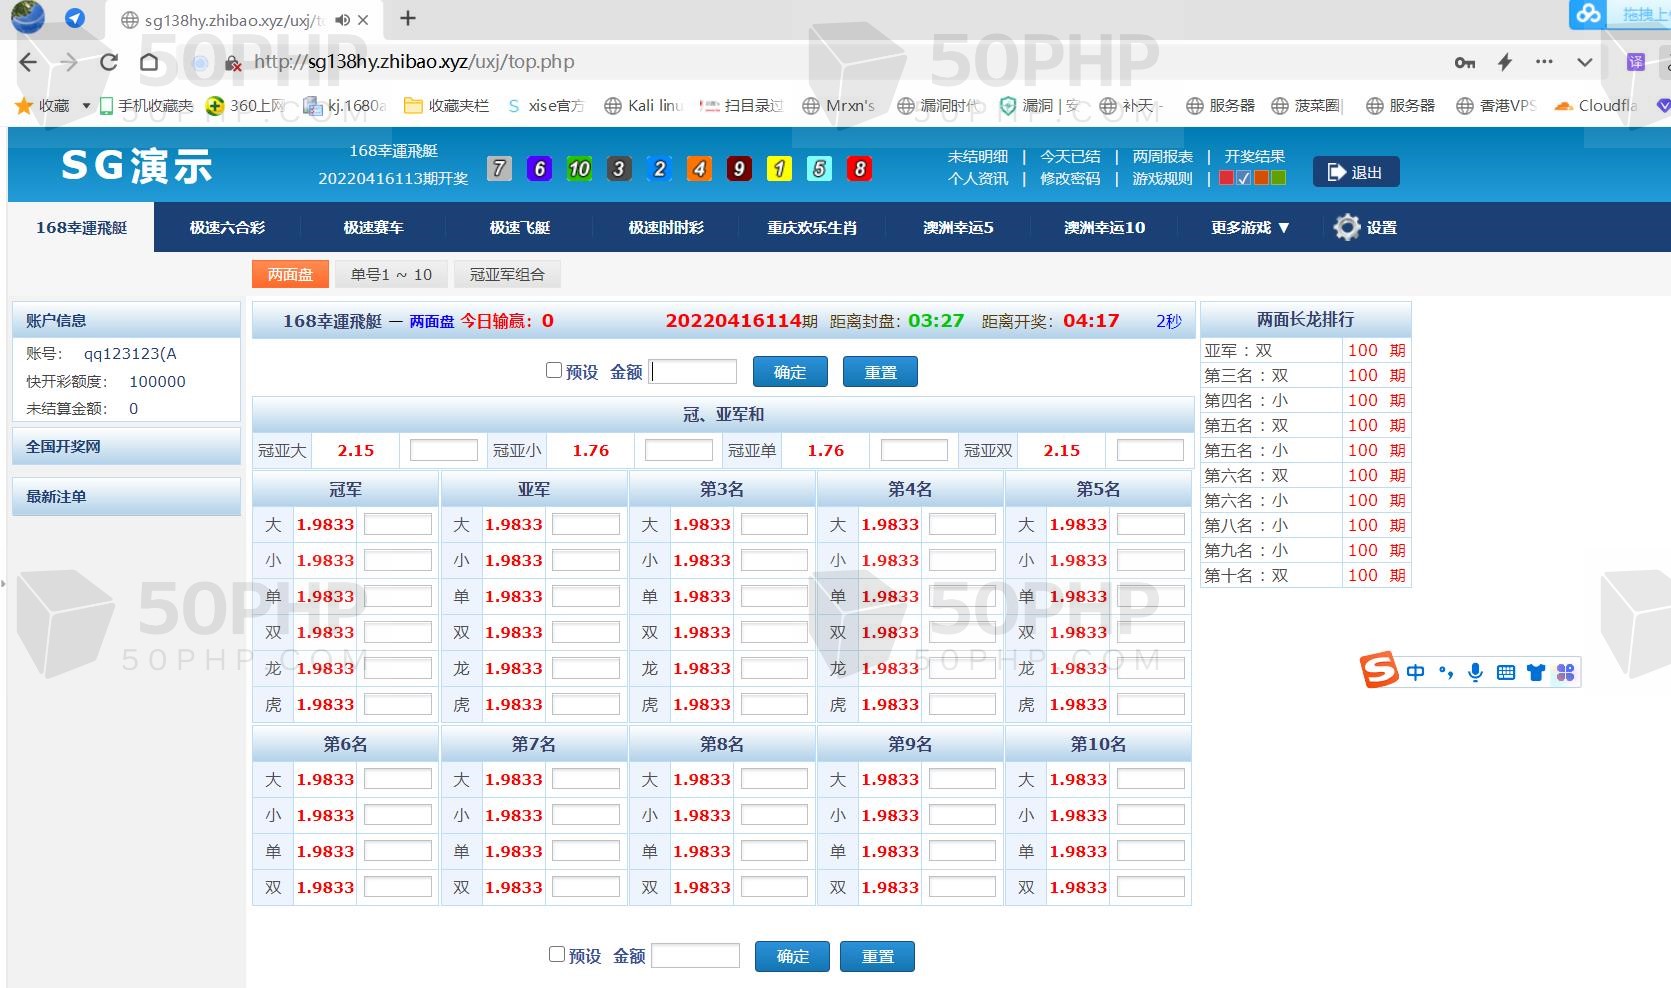This screenshot has height=988, width=1671.
Task: Expand the 更多游戏 dropdown menu
Action: click(x=1249, y=227)
